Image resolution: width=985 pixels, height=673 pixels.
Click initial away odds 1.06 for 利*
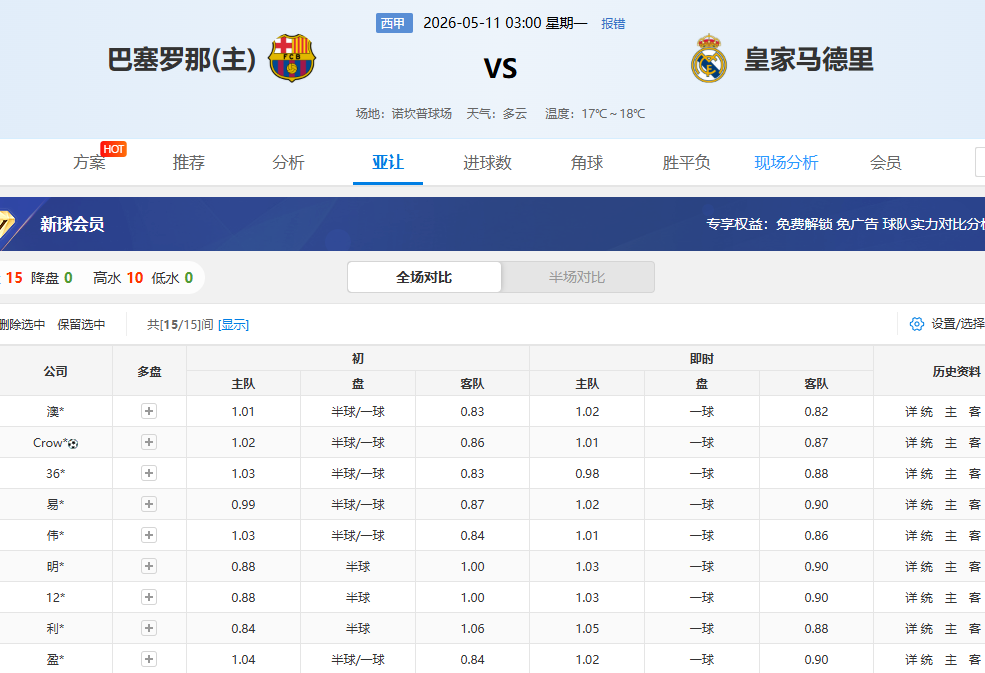coord(472,628)
